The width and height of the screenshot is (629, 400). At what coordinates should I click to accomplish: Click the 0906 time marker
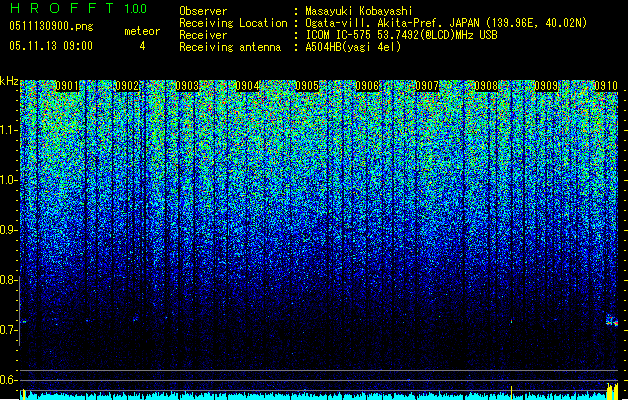click(x=367, y=86)
